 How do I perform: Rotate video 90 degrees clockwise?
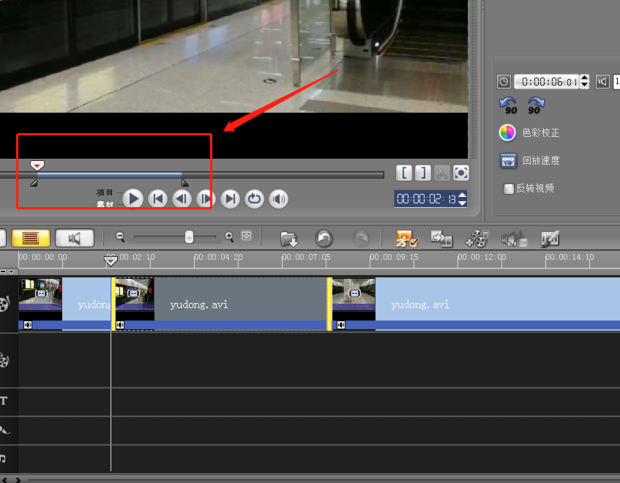point(536,106)
